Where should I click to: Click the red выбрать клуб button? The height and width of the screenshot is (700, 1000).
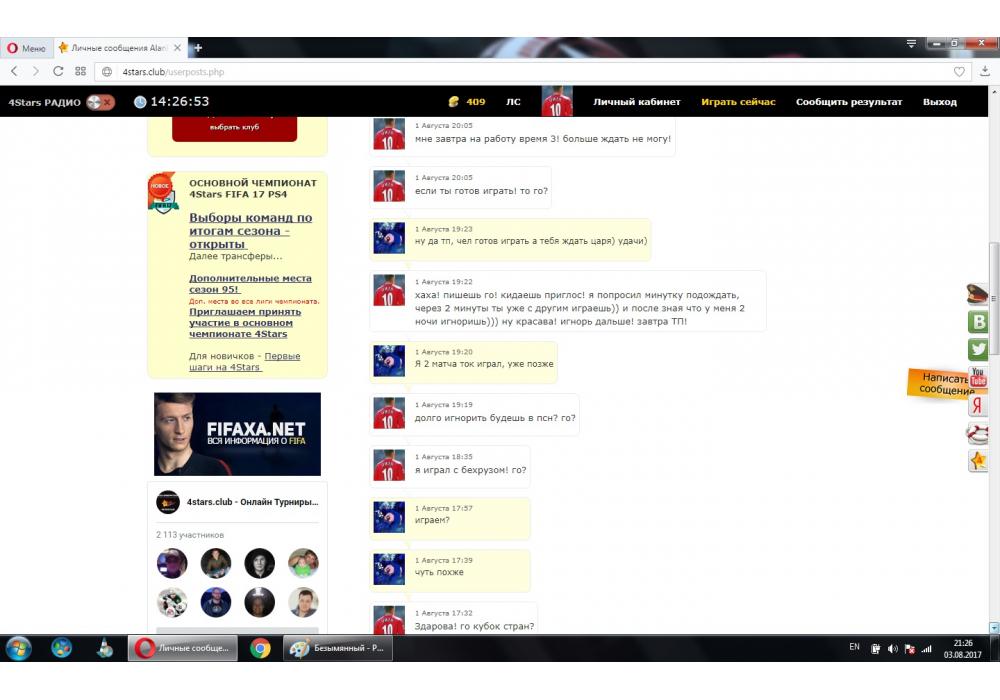tap(234, 128)
